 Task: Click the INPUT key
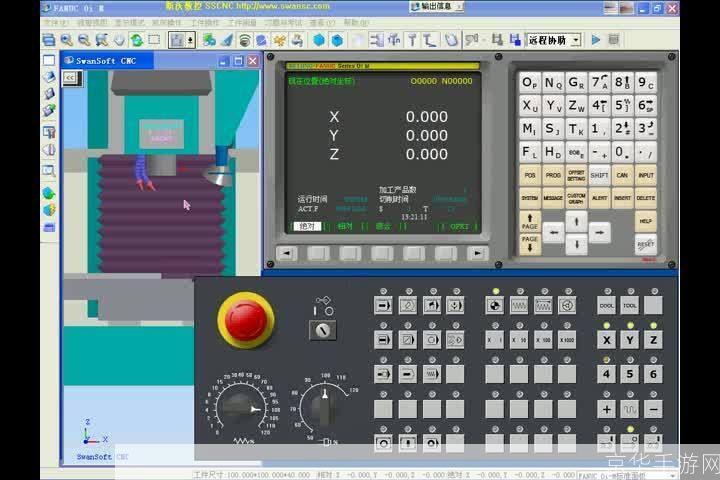pyautogui.click(x=646, y=175)
